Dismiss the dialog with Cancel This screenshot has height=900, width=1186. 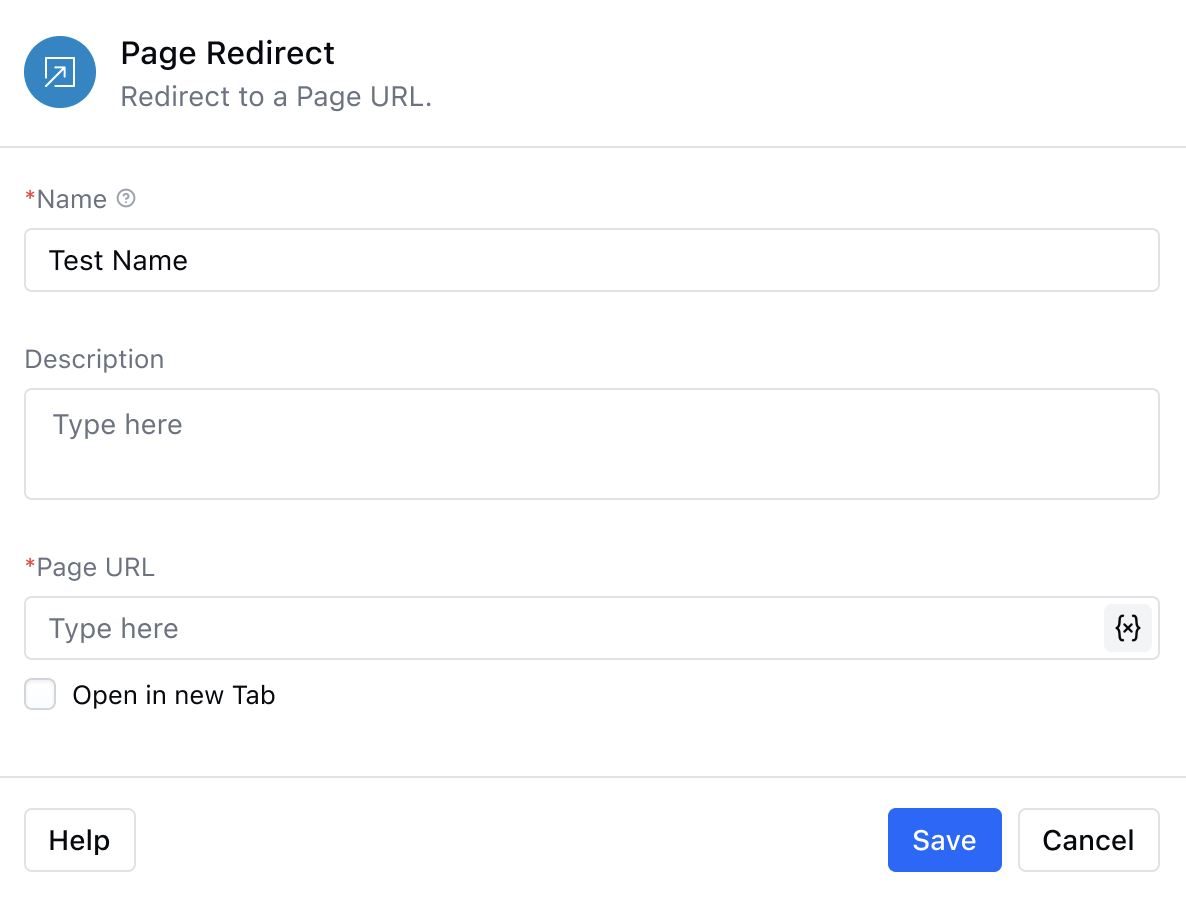pos(1088,840)
